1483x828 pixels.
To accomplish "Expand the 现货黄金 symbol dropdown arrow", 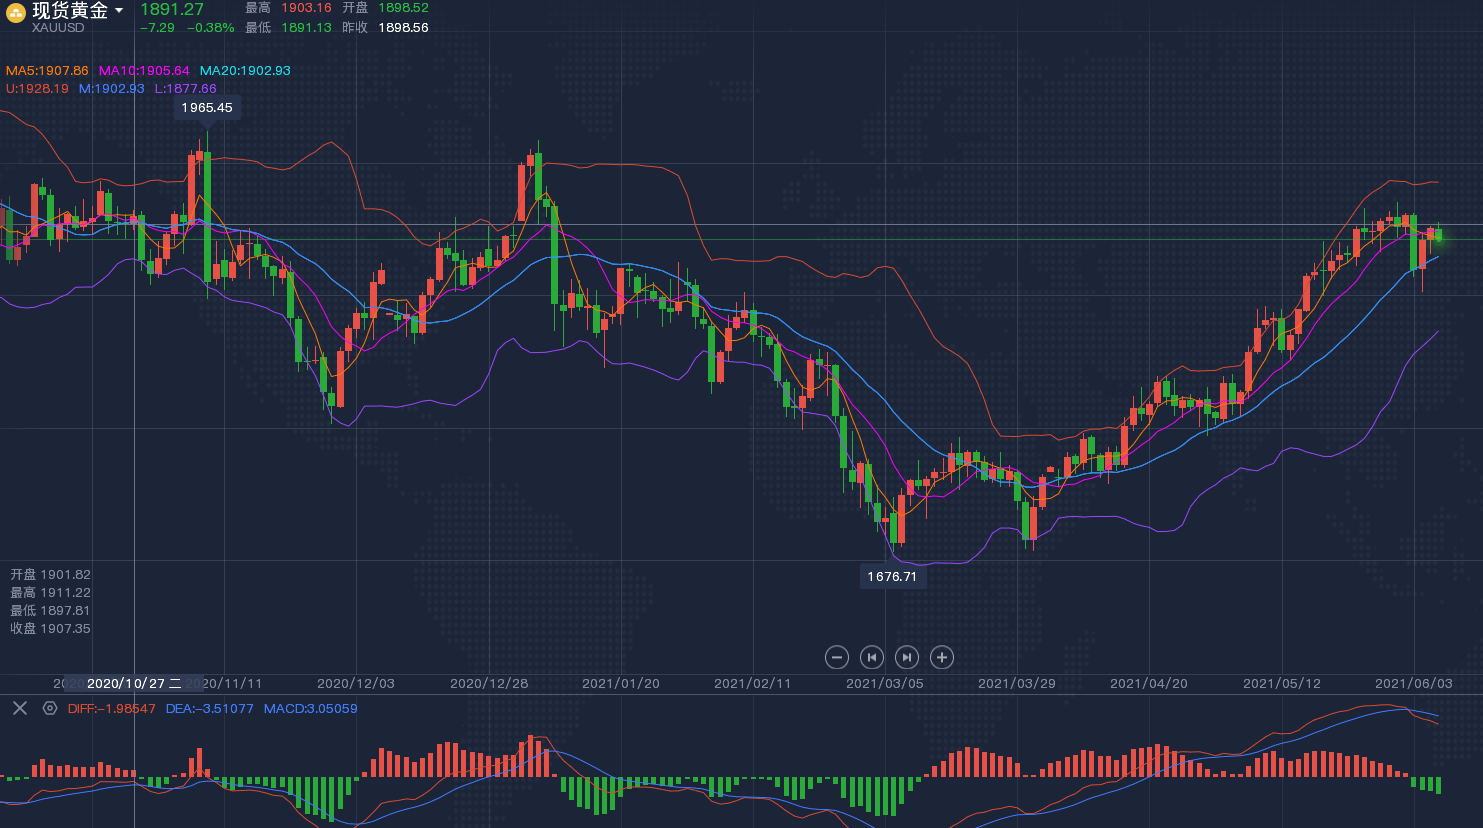I will point(119,11).
